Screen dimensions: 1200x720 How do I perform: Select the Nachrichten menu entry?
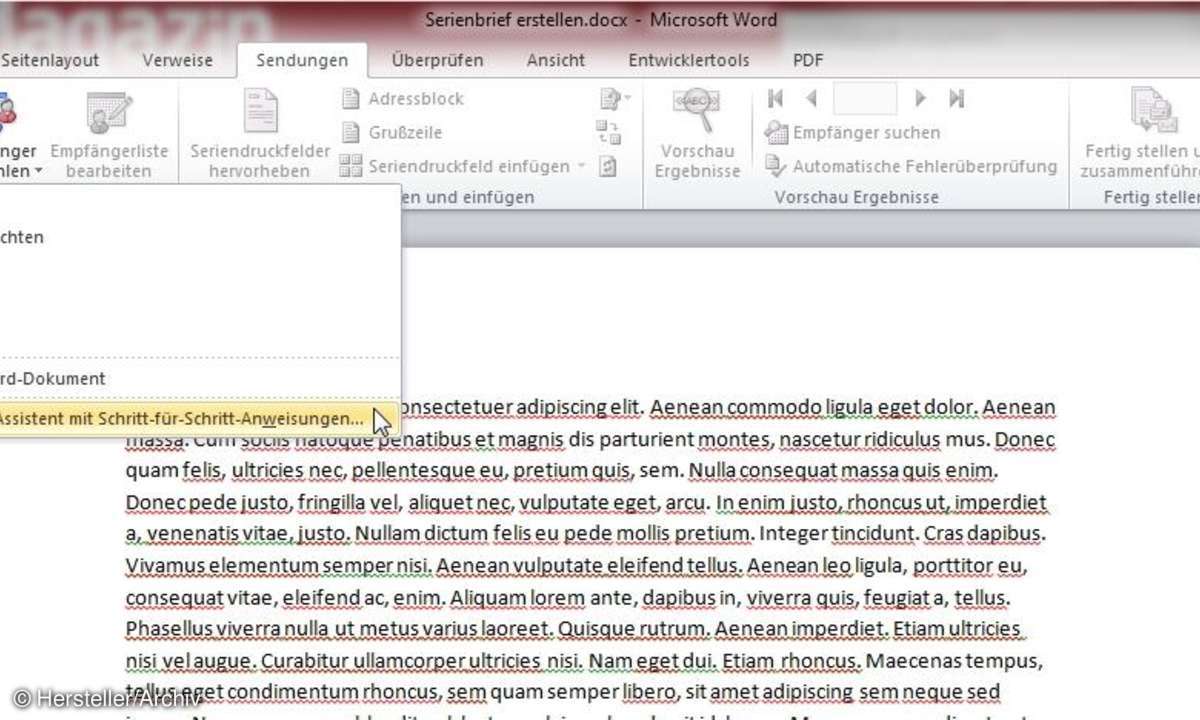coord(200,238)
